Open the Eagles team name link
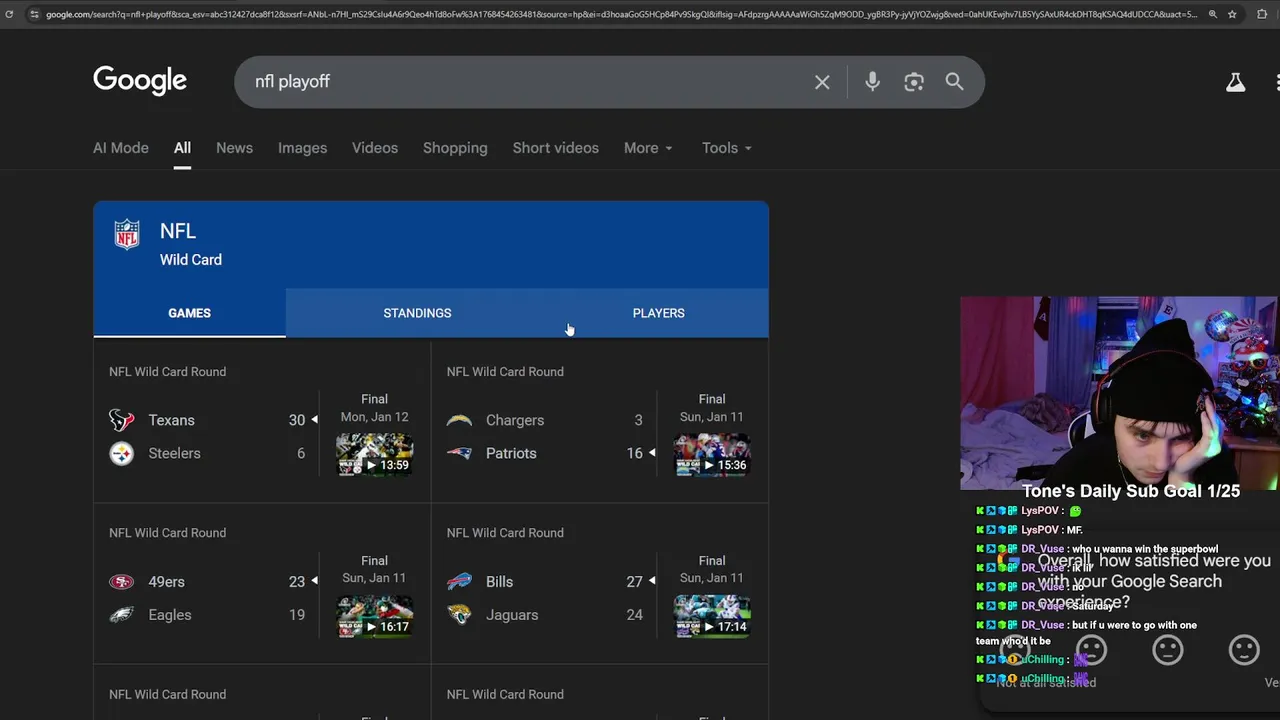 click(169, 615)
